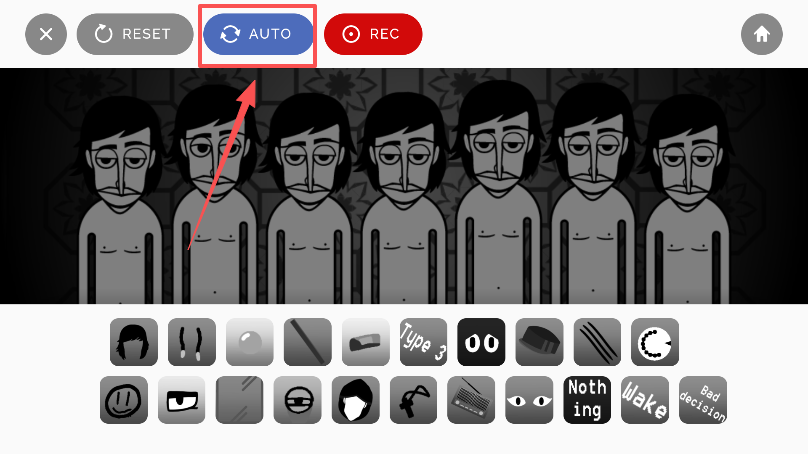808x454 pixels.
Task: Click the RESET button
Action: tap(135, 34)
